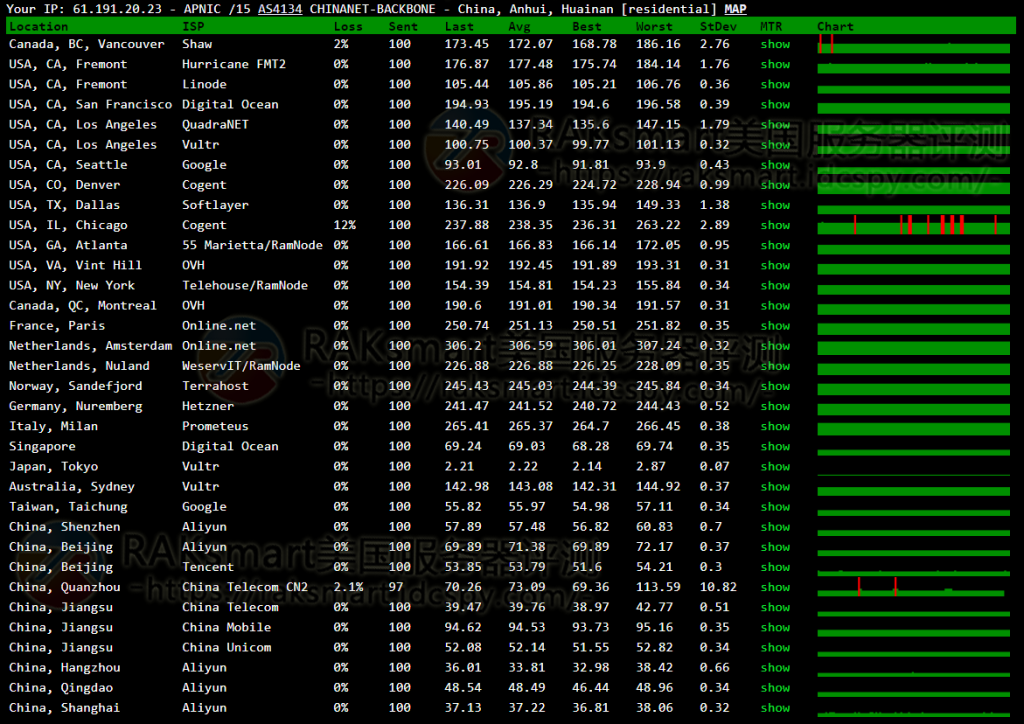
Task: Show MTR for France, Paris row
Action: click(775, 326)
